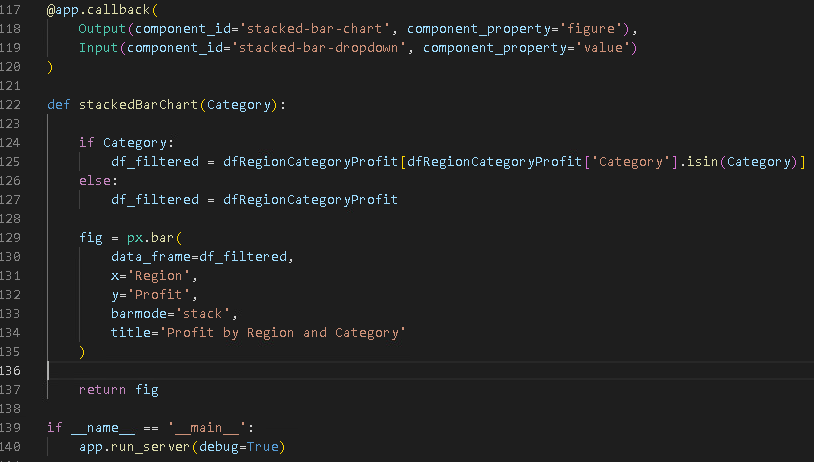Click the 'value' string on line 119
Image resolution: width=814 pixels, height=462 pixels.
coord(602,48)
